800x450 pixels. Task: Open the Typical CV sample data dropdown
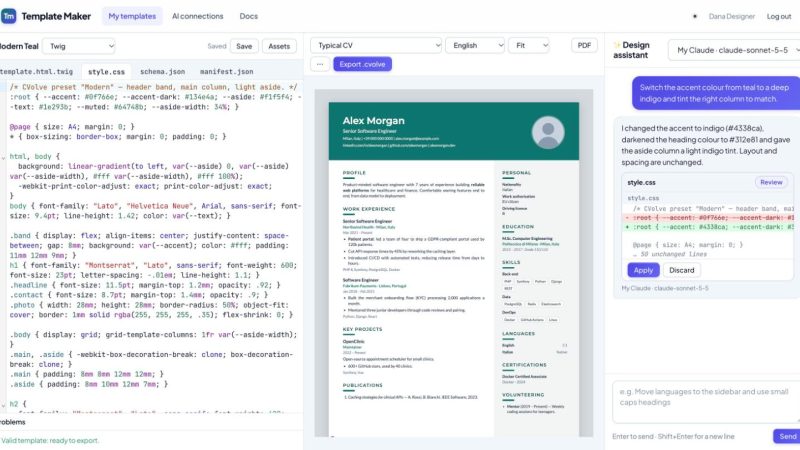pos(376,45)
